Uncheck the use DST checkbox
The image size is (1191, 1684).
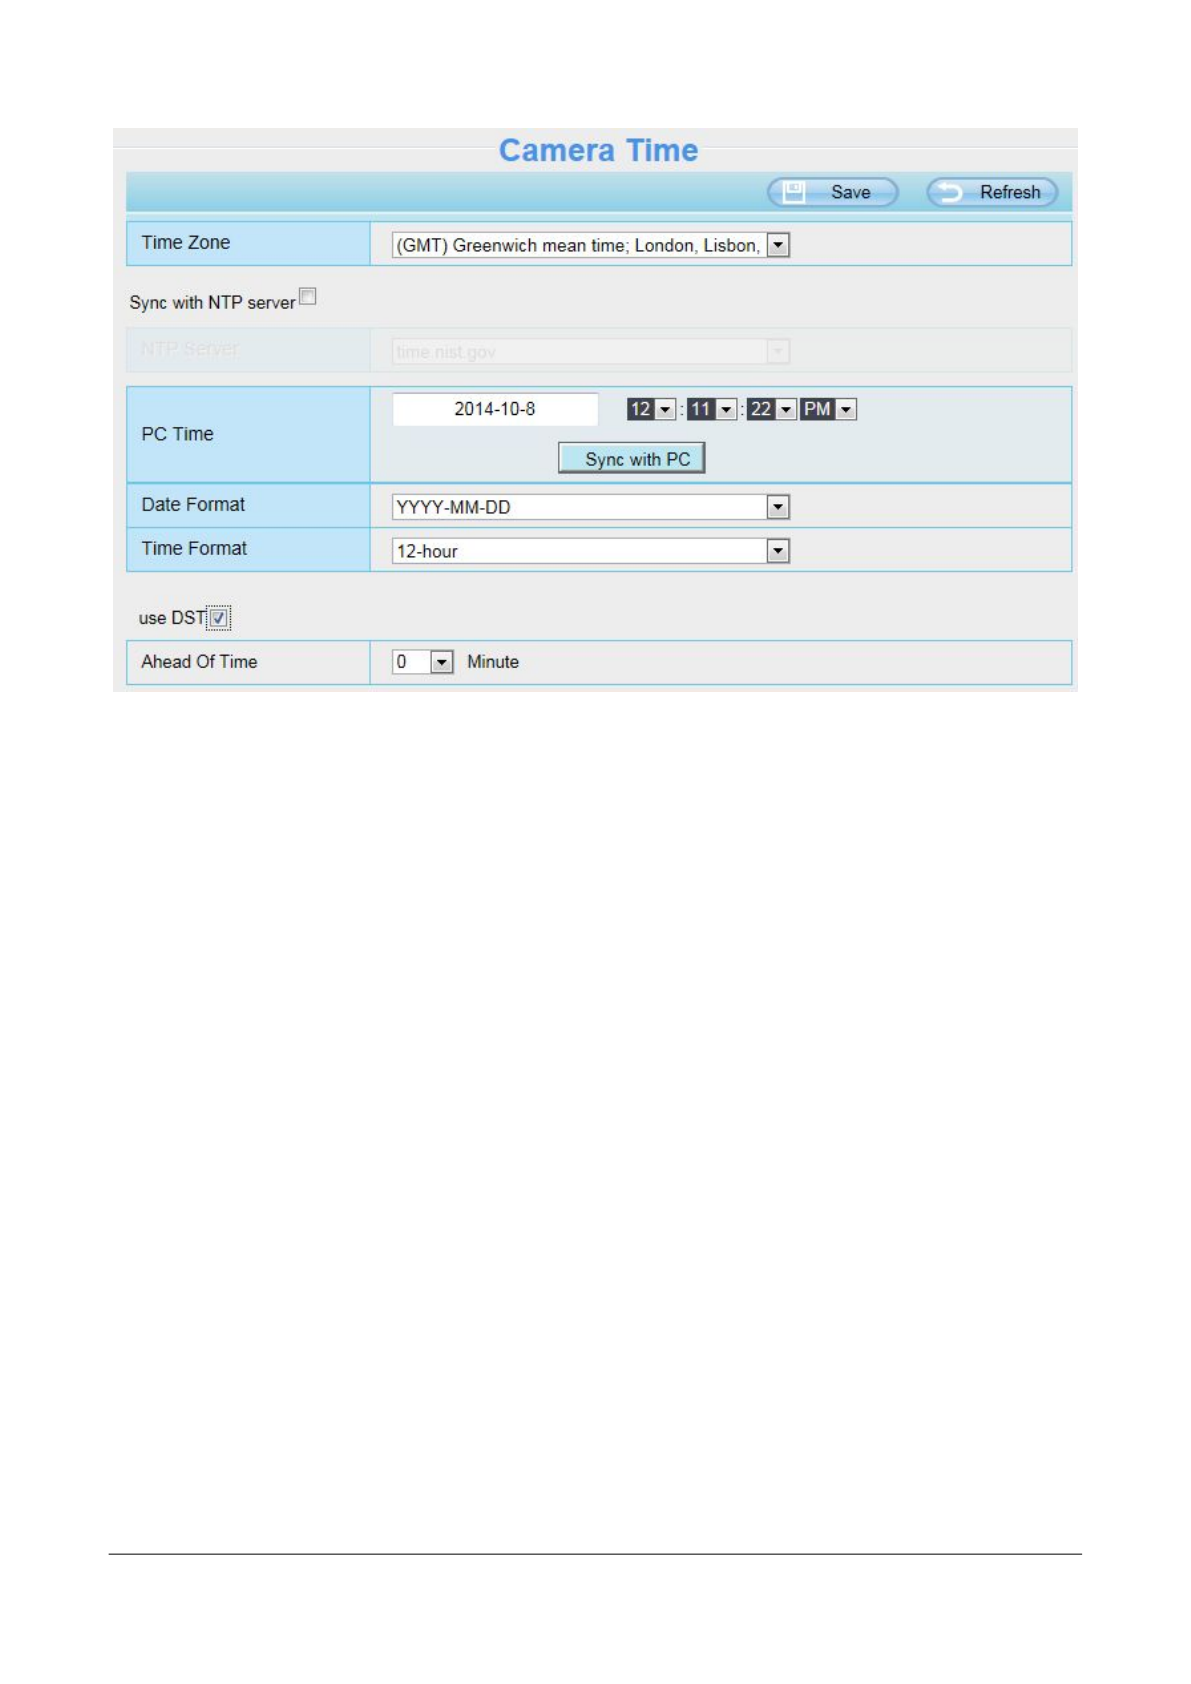click(219, 618)
